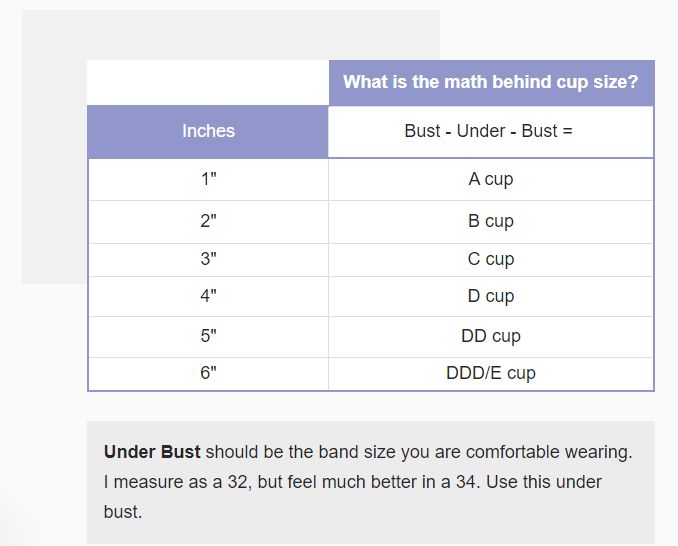Image resolution: width=678 pixels, height=546 pixels.
Task: Click the "Bust - Under - Bust =" formula cell
Action: click(490, 131)
